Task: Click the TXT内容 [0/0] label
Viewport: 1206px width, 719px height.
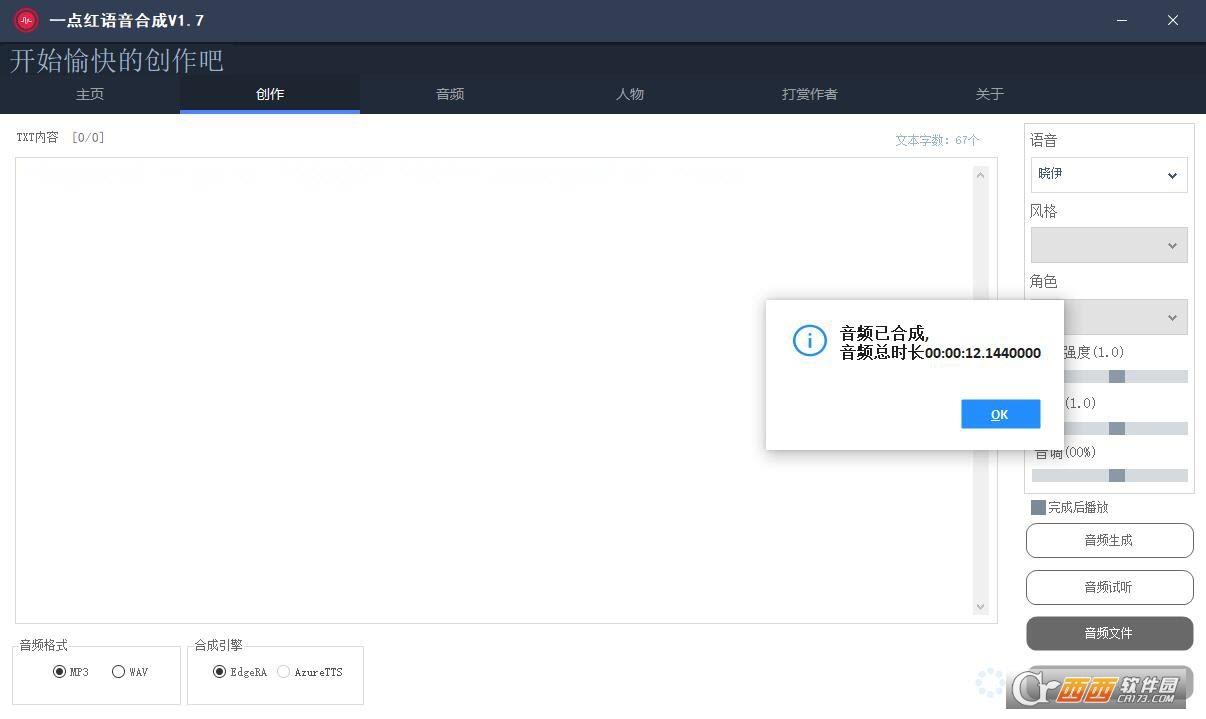Action: coord(60,137)
